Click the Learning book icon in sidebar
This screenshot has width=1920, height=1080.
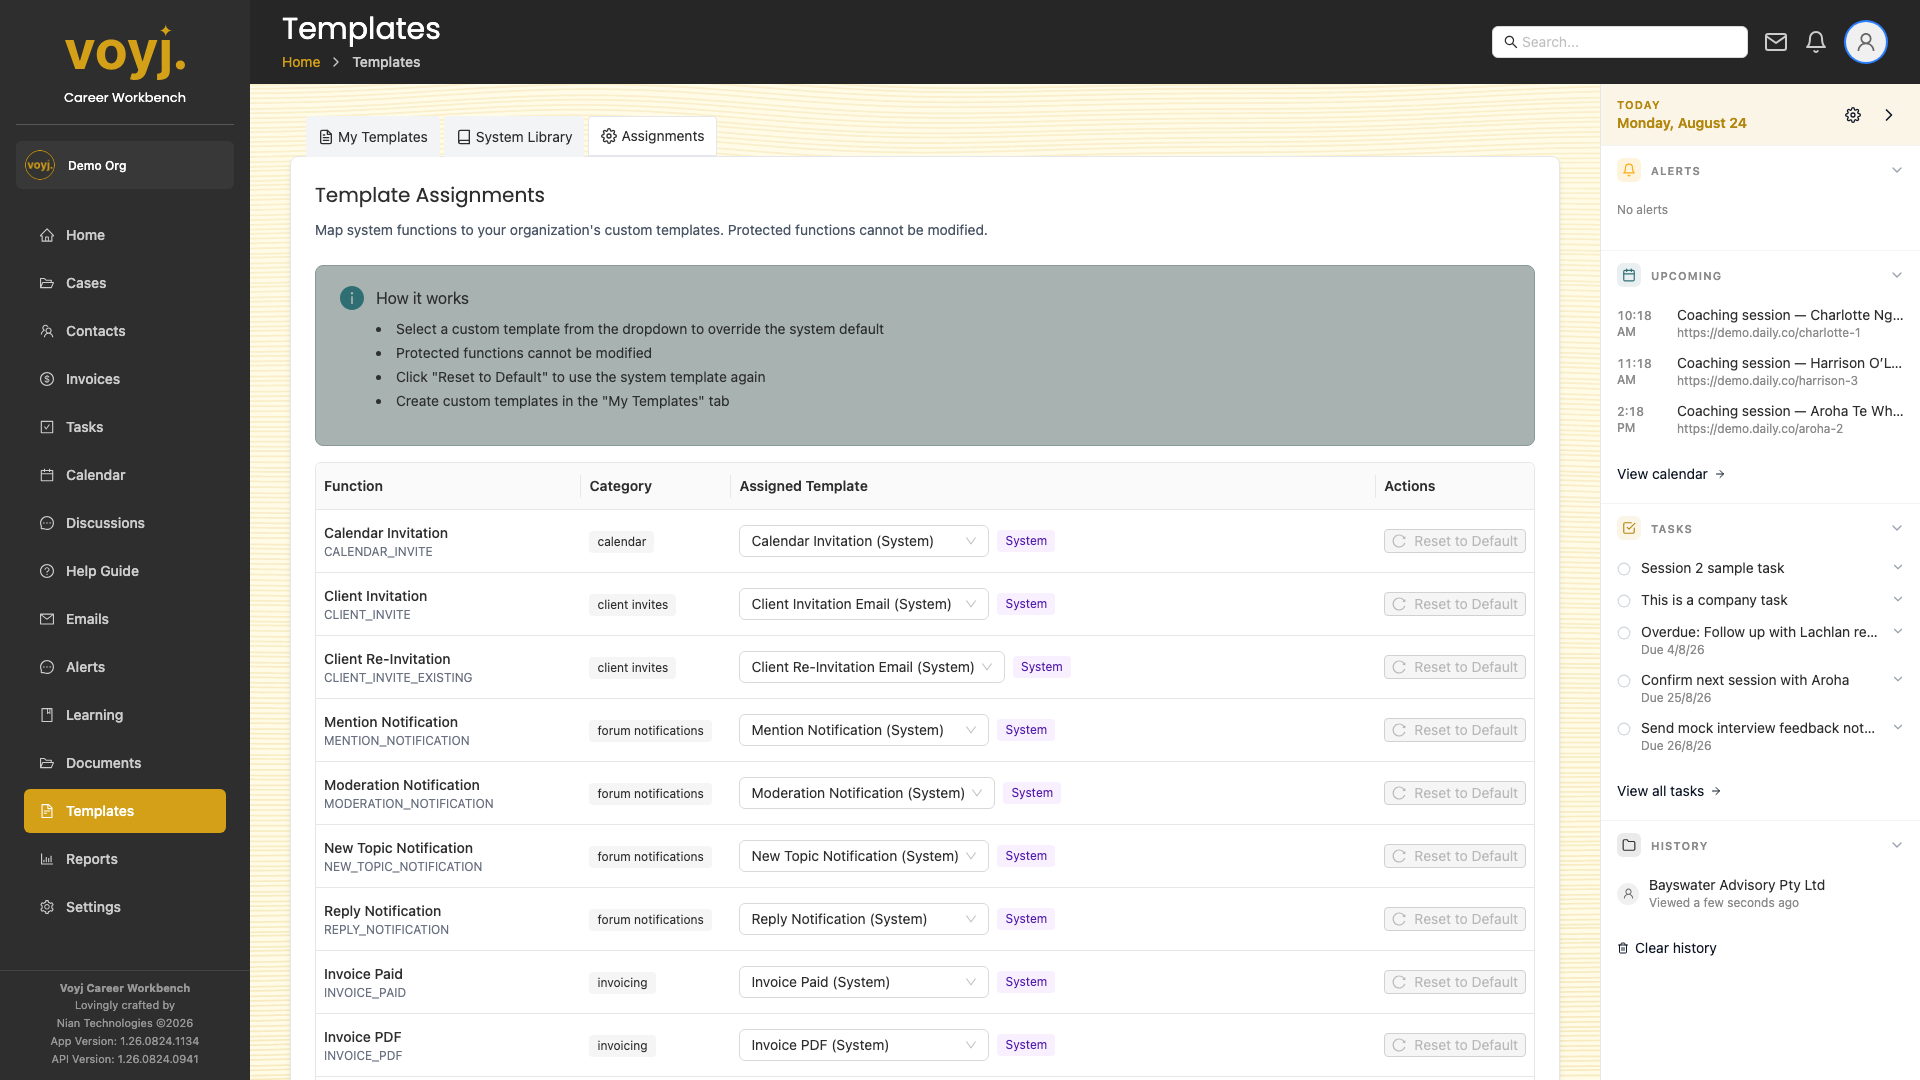pos(47,715)
